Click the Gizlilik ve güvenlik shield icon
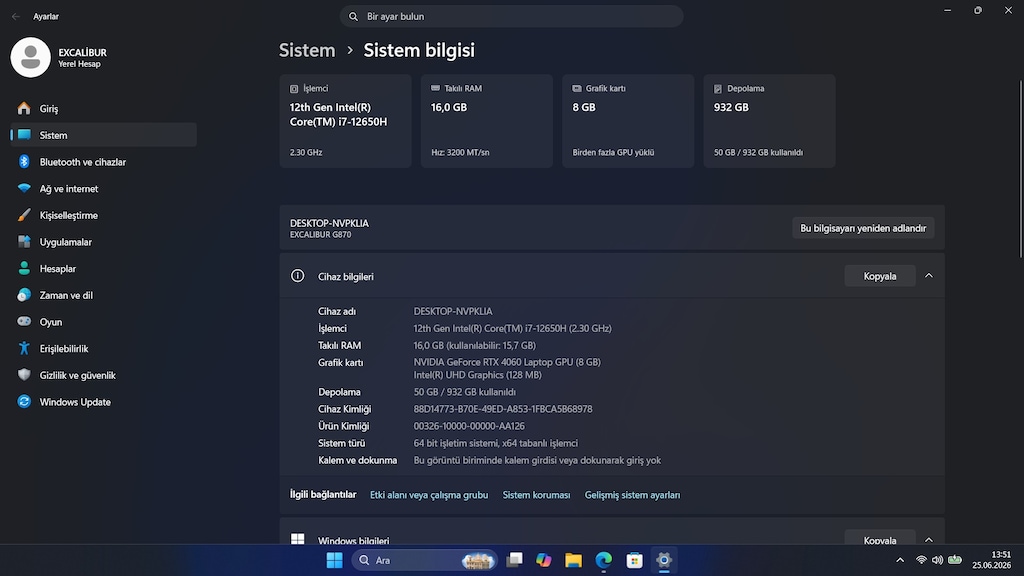 click(x=24, y=375)
